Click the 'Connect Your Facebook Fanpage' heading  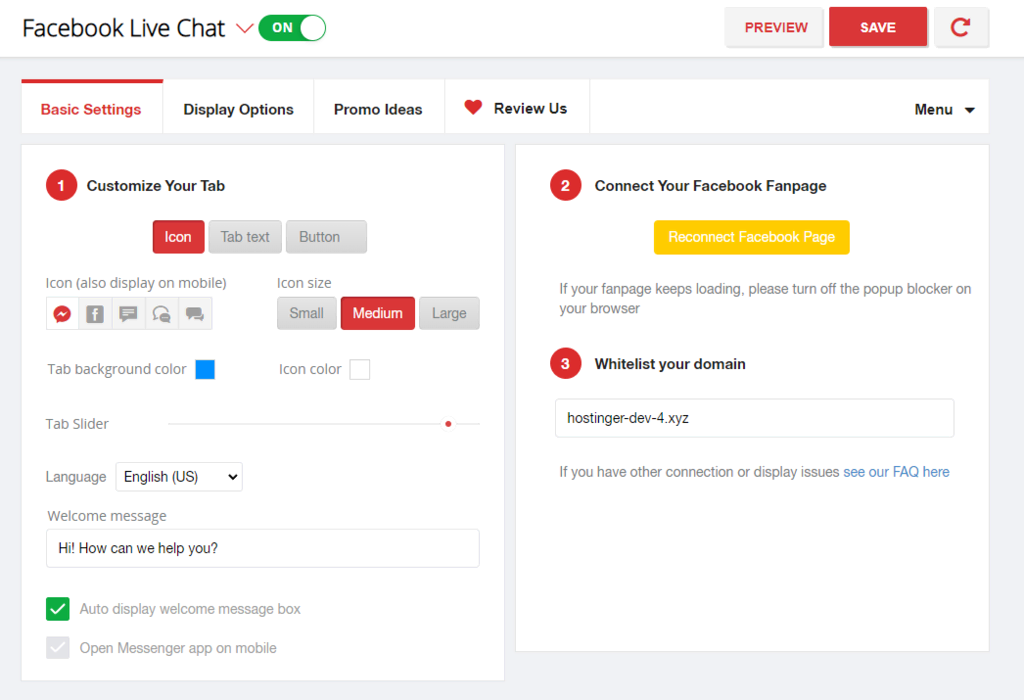(711, 186)
